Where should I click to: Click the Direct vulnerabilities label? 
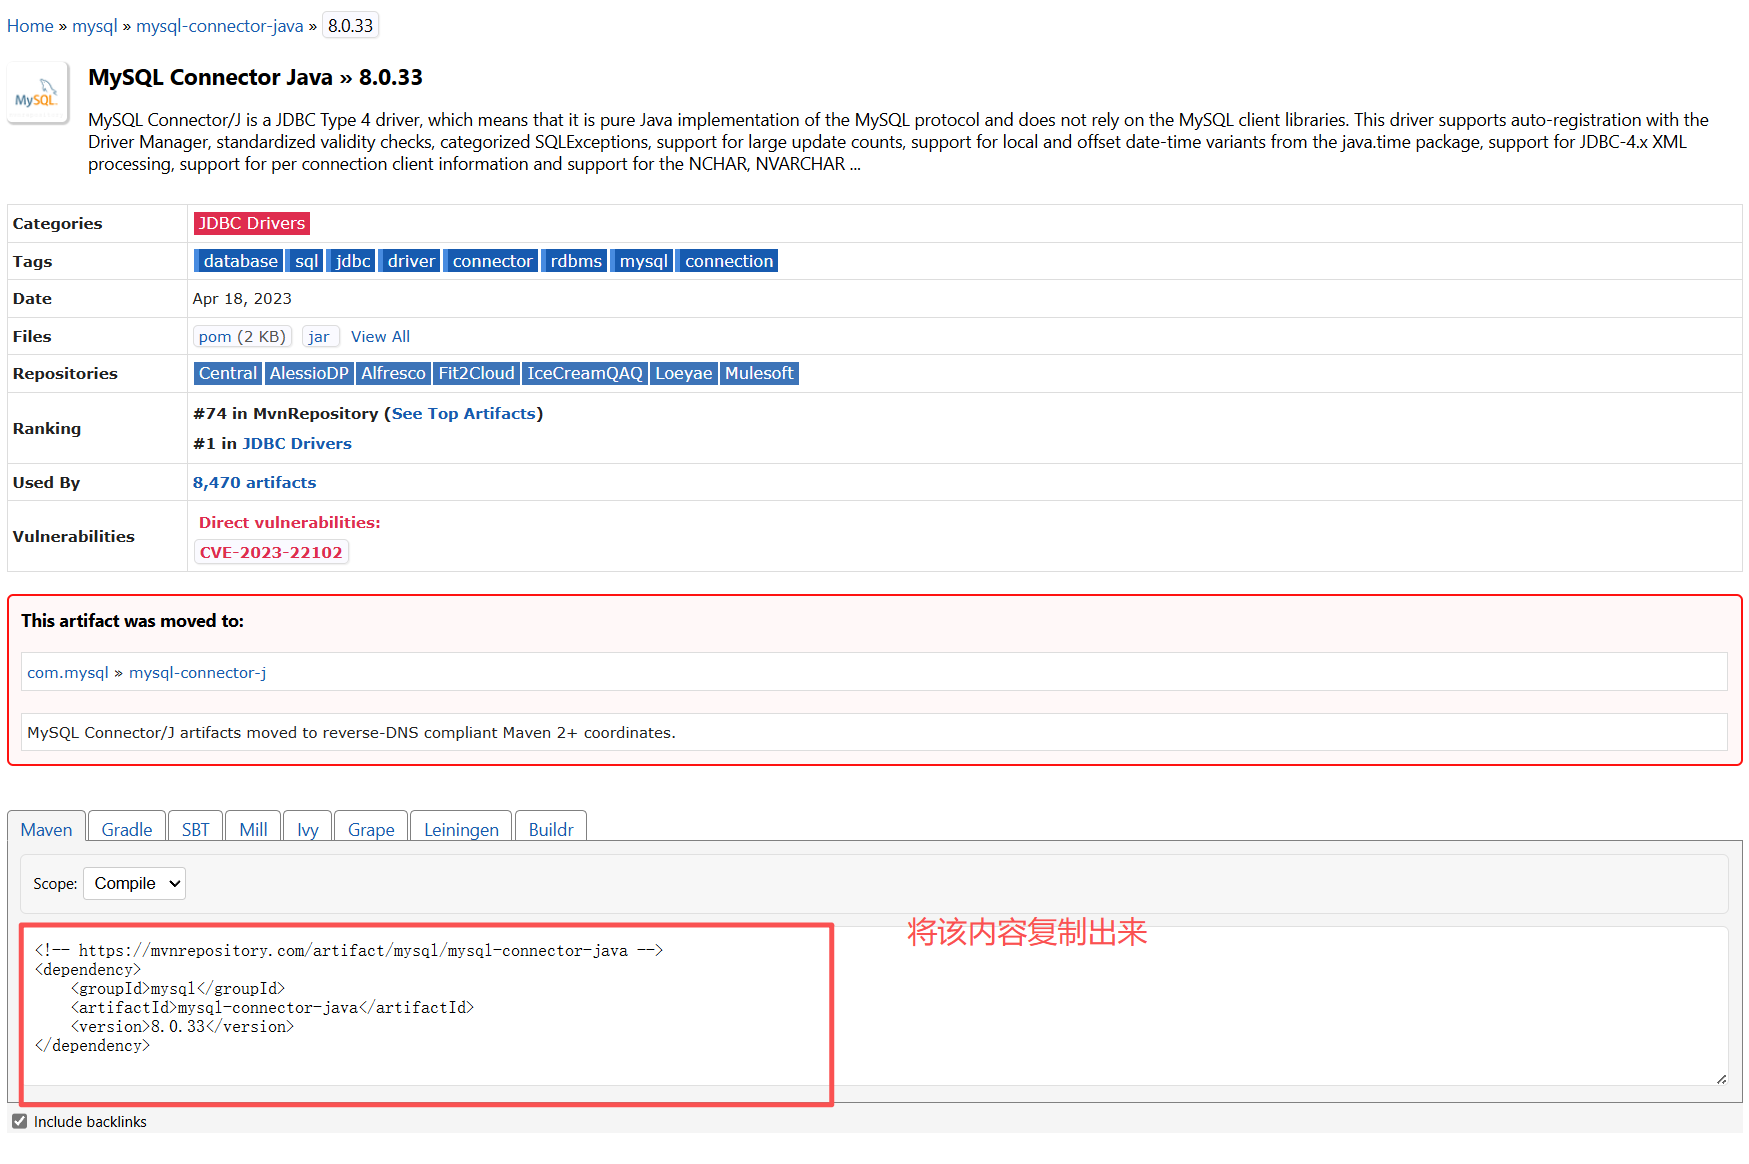[289, 523]
